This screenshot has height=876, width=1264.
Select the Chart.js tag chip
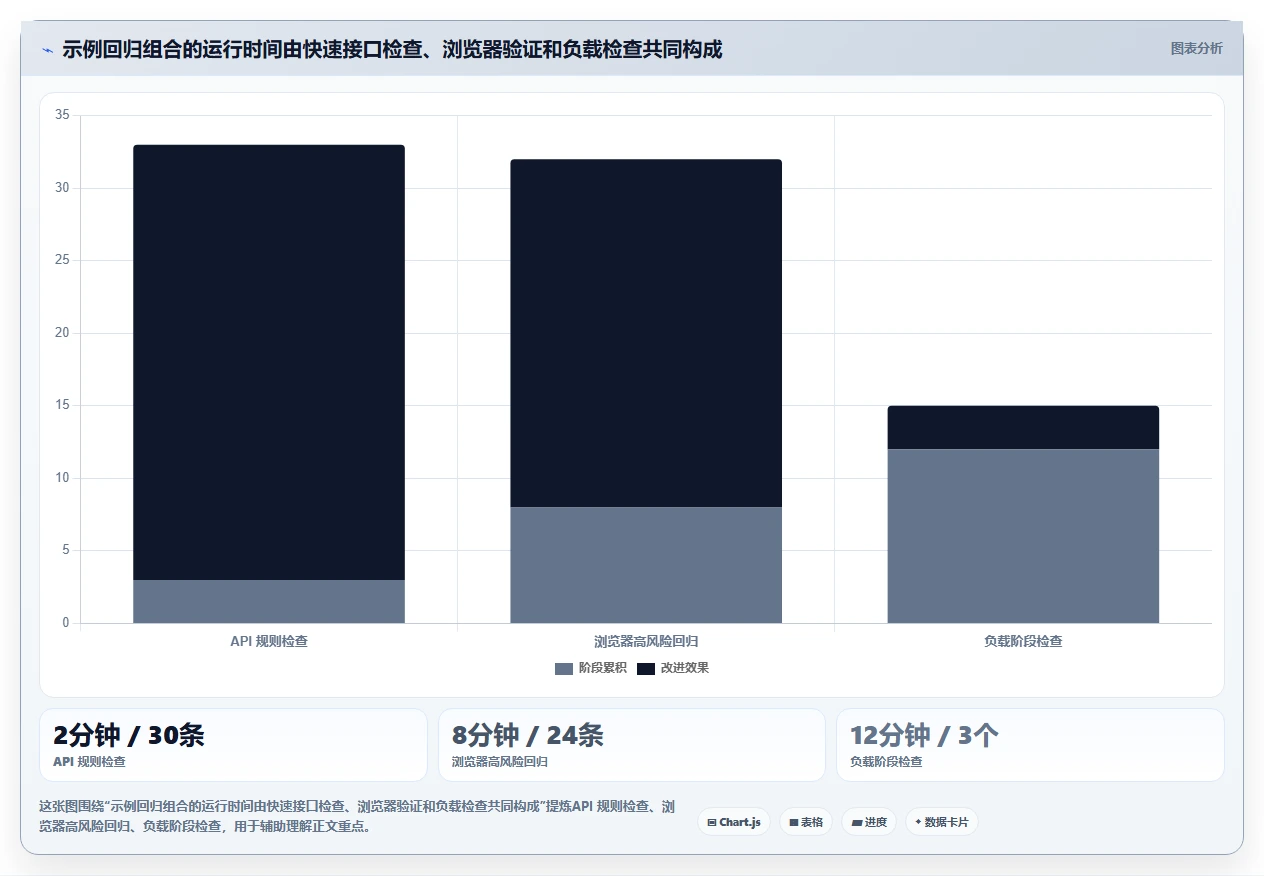click(x=734, y=822)
